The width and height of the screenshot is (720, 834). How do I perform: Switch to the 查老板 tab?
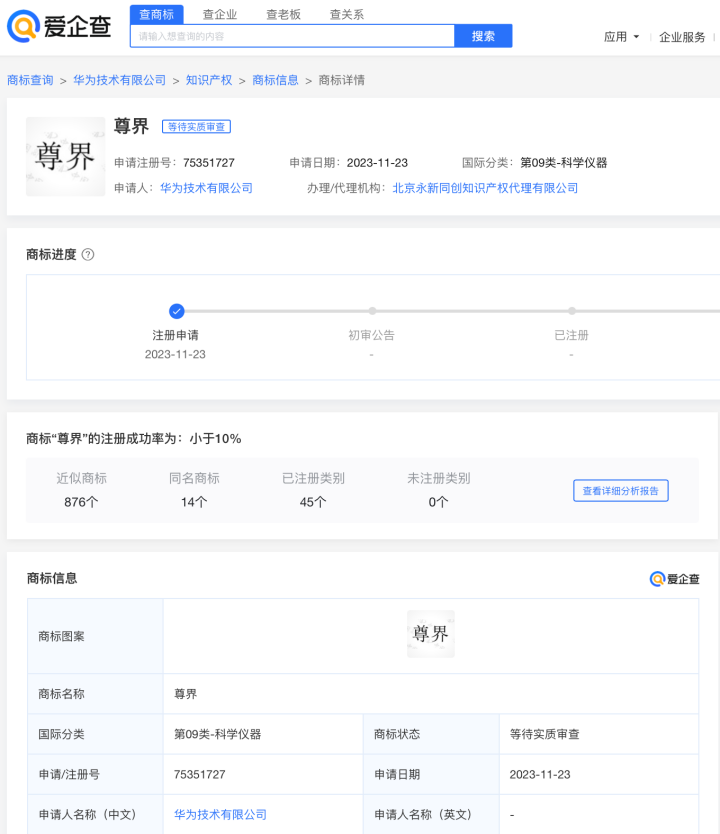283,14
